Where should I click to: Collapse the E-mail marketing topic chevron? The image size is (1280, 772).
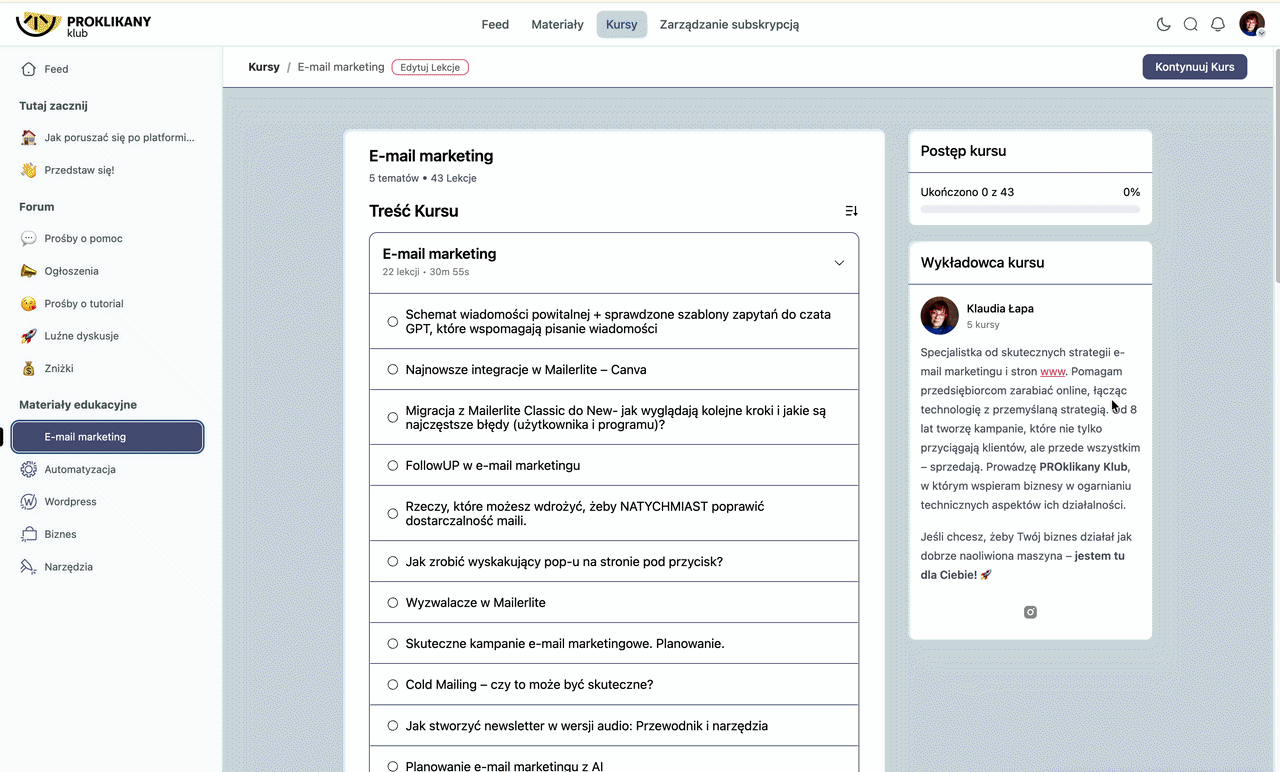pos(839,263)
